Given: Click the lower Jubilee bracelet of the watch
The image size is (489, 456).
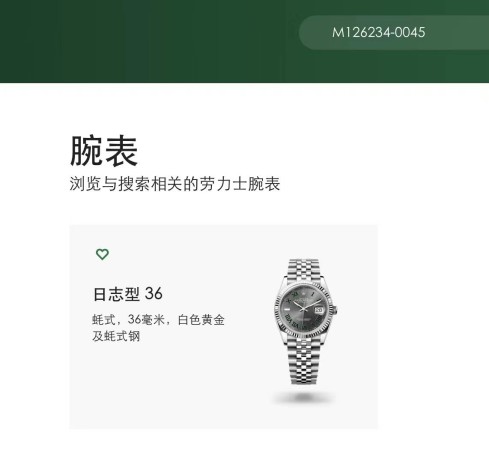Looking at the screenshot, I should pyautogui.click(x=303, y=362).
